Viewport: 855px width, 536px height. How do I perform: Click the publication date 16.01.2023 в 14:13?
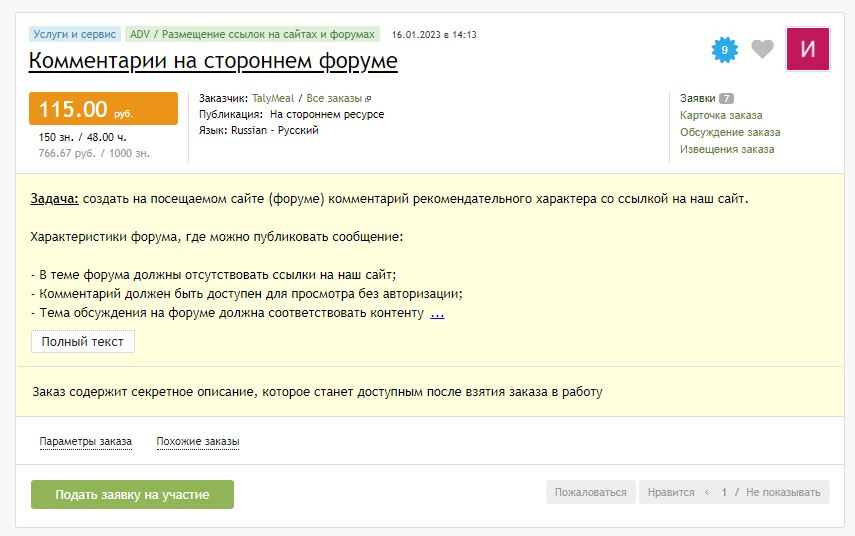[x=434, y=34]
